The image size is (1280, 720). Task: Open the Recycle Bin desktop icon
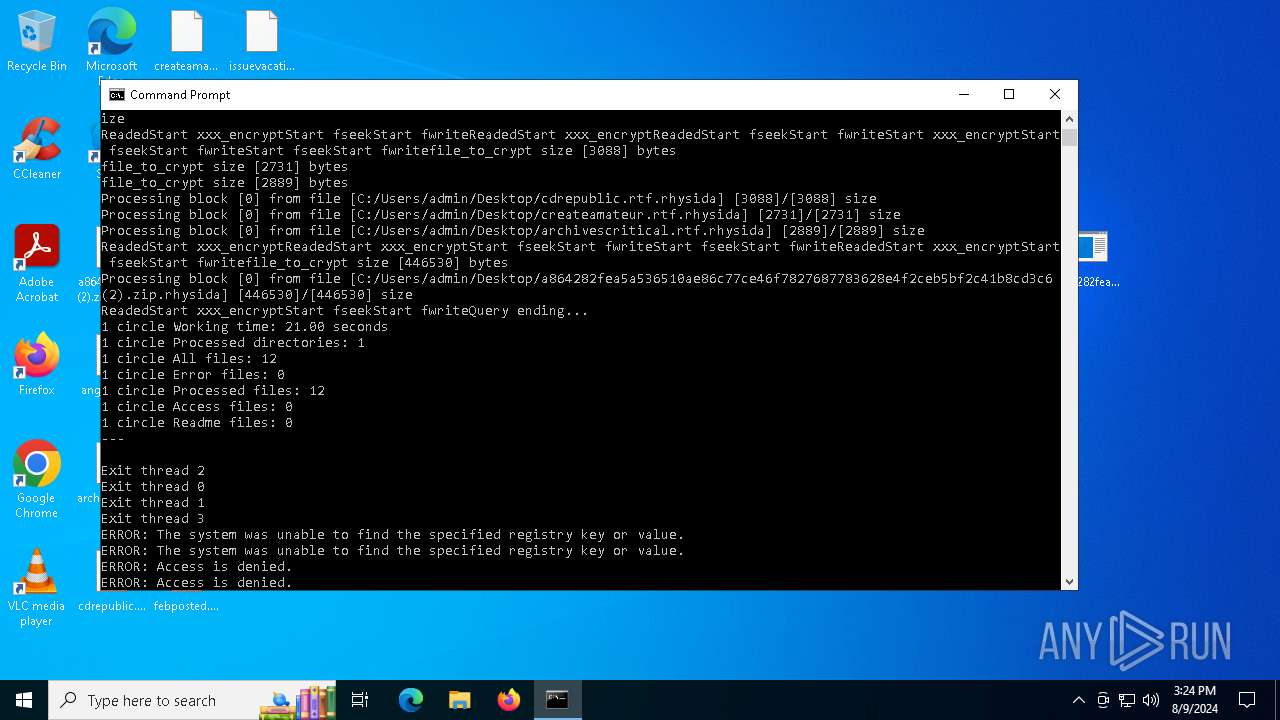click(37, 41)
